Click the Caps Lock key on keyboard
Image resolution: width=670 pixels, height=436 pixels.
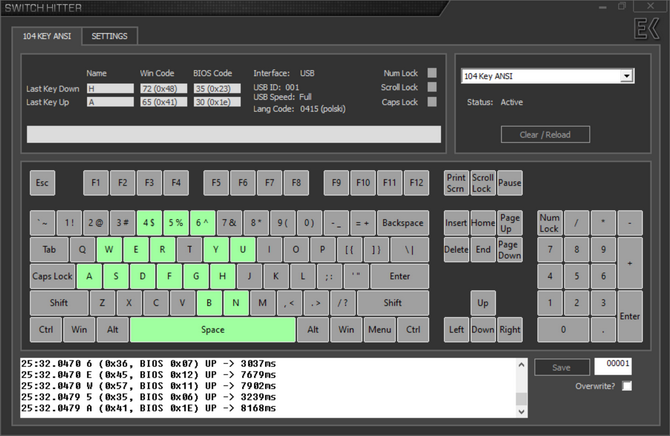click(x=52, y=276)
